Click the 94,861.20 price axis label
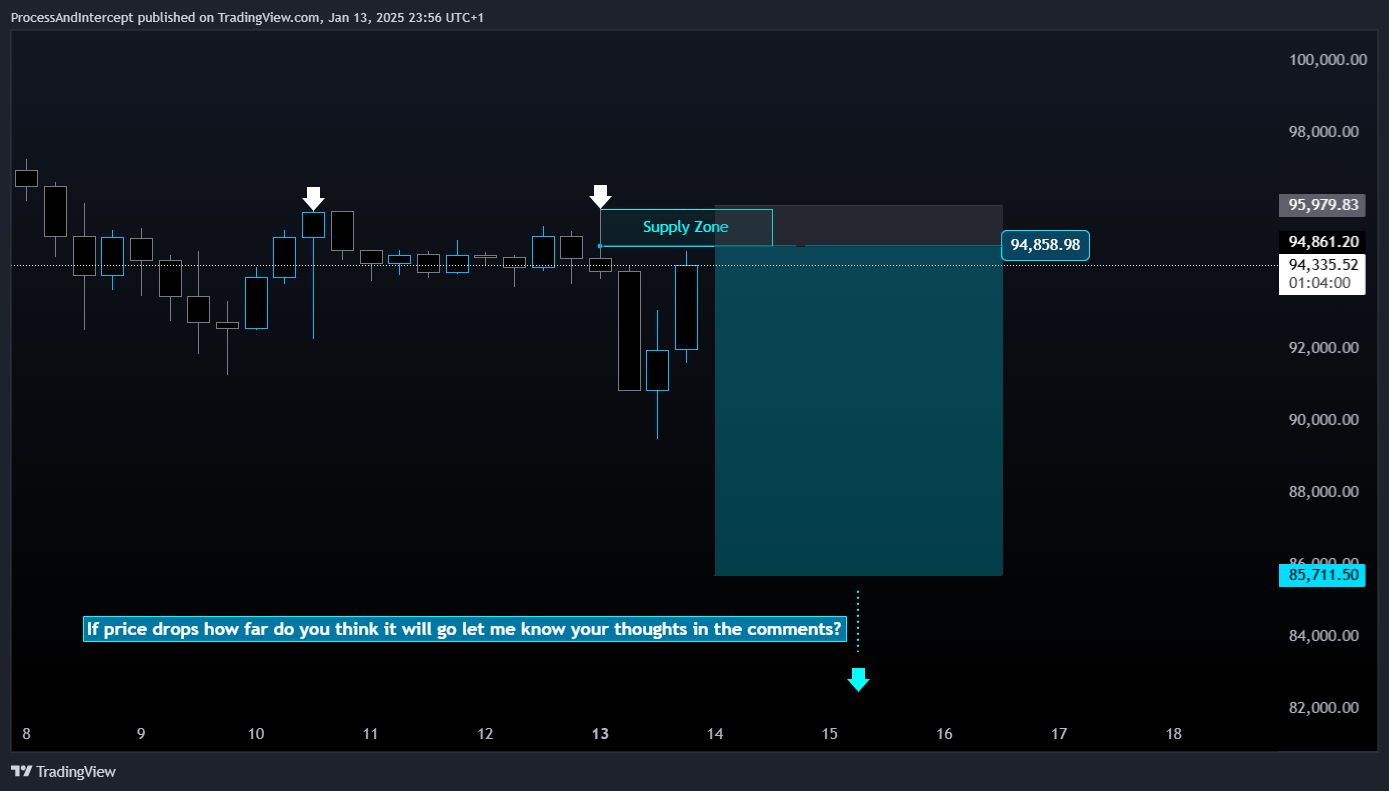The width and height of the screenshot is (1389, 791). pyautogui.click(x=1322, y=241)
